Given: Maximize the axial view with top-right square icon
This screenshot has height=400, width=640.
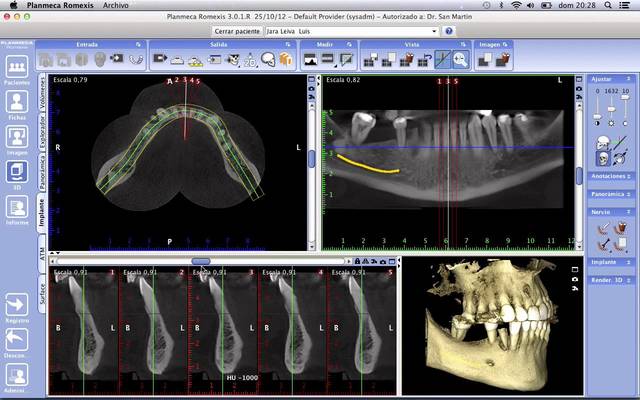Looking at the screenshot, I should click(311, 79).
